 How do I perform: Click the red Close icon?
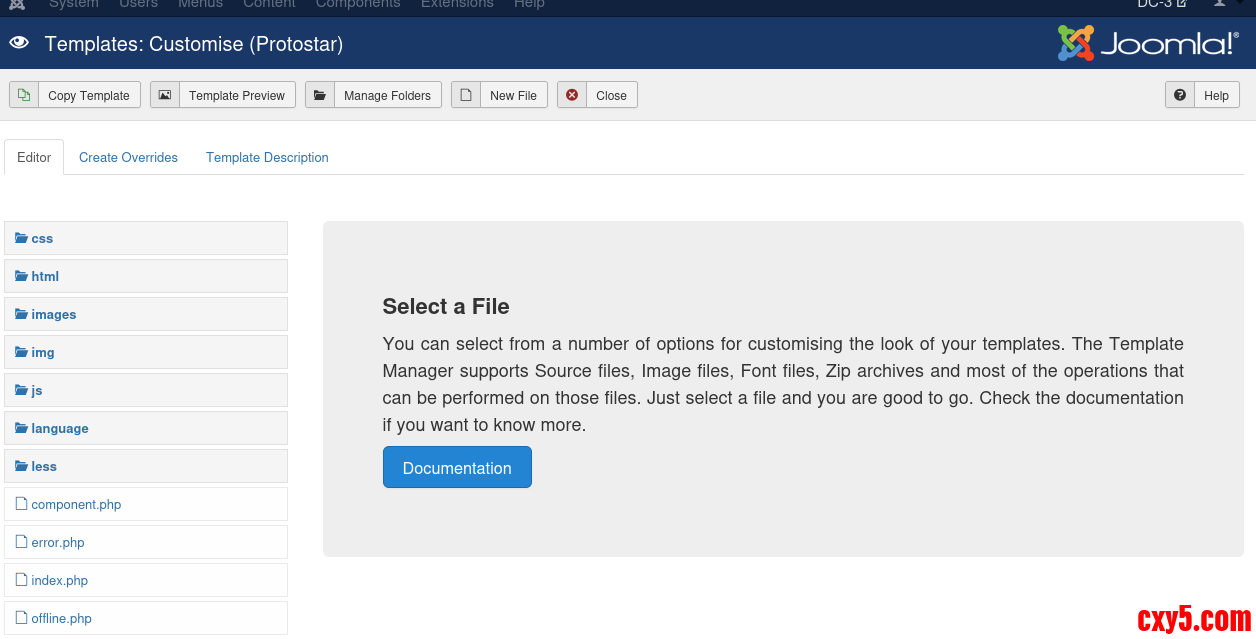click(x=572, y=95)
